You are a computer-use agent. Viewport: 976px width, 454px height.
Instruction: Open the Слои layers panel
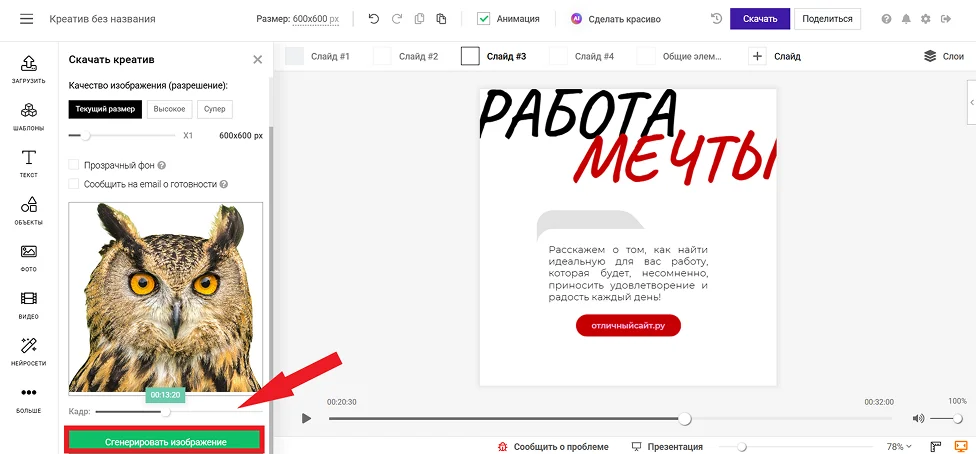click(x=944, y=56)
